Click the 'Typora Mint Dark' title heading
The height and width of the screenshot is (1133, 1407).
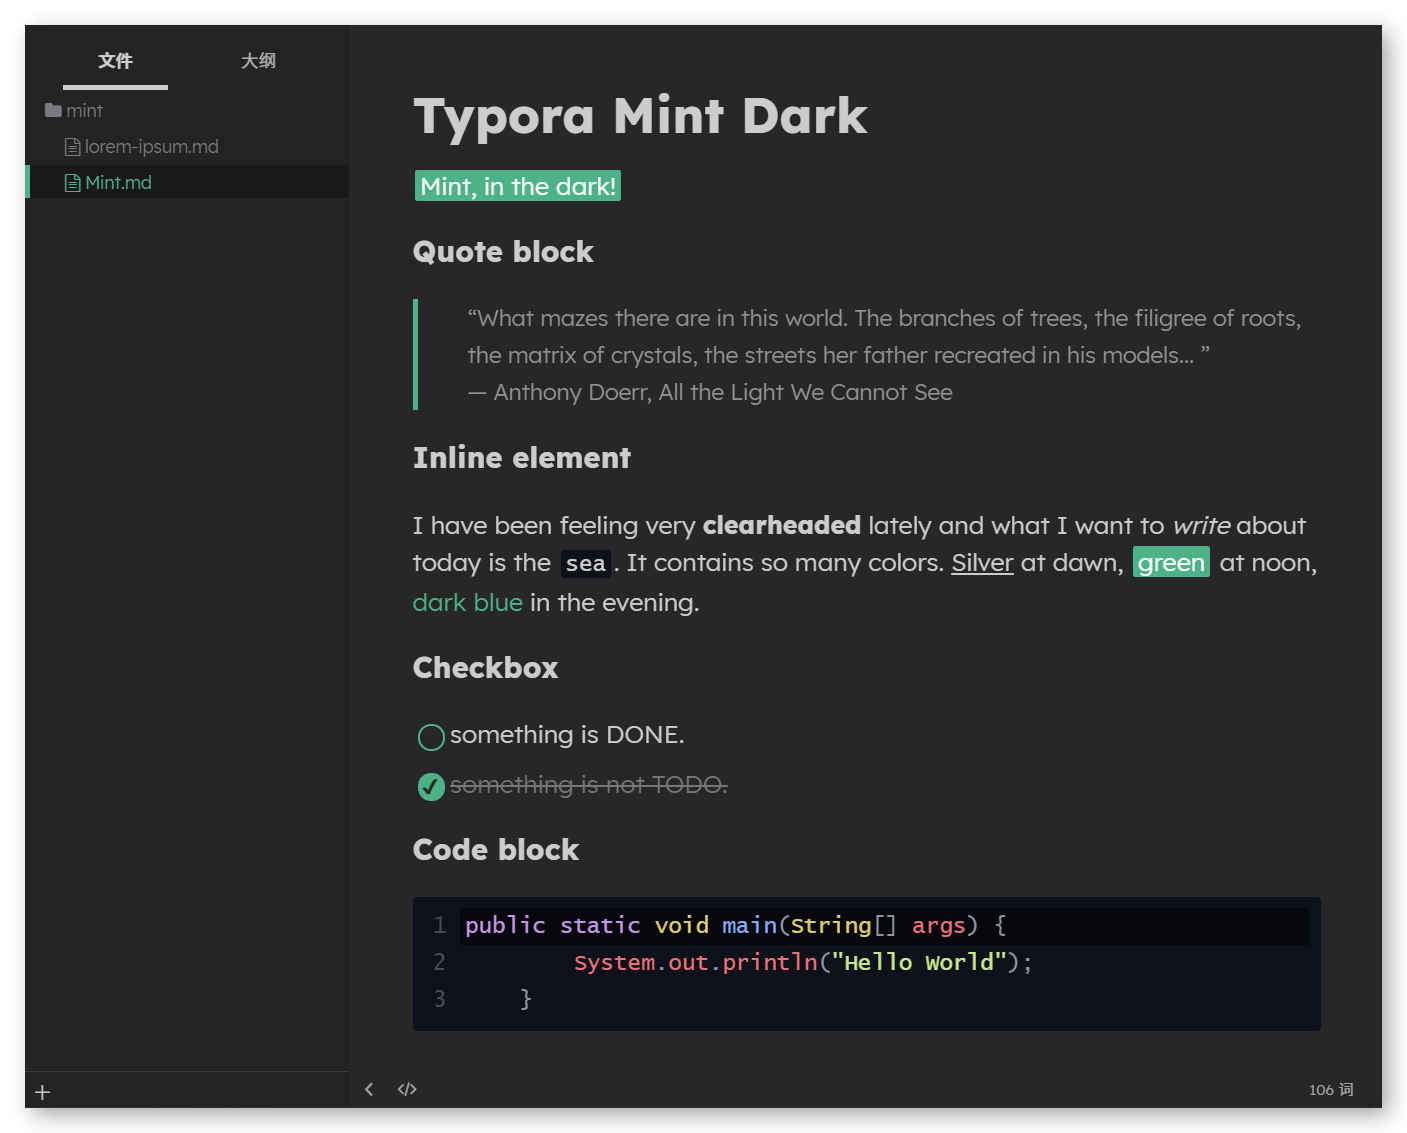pos(640,116)
